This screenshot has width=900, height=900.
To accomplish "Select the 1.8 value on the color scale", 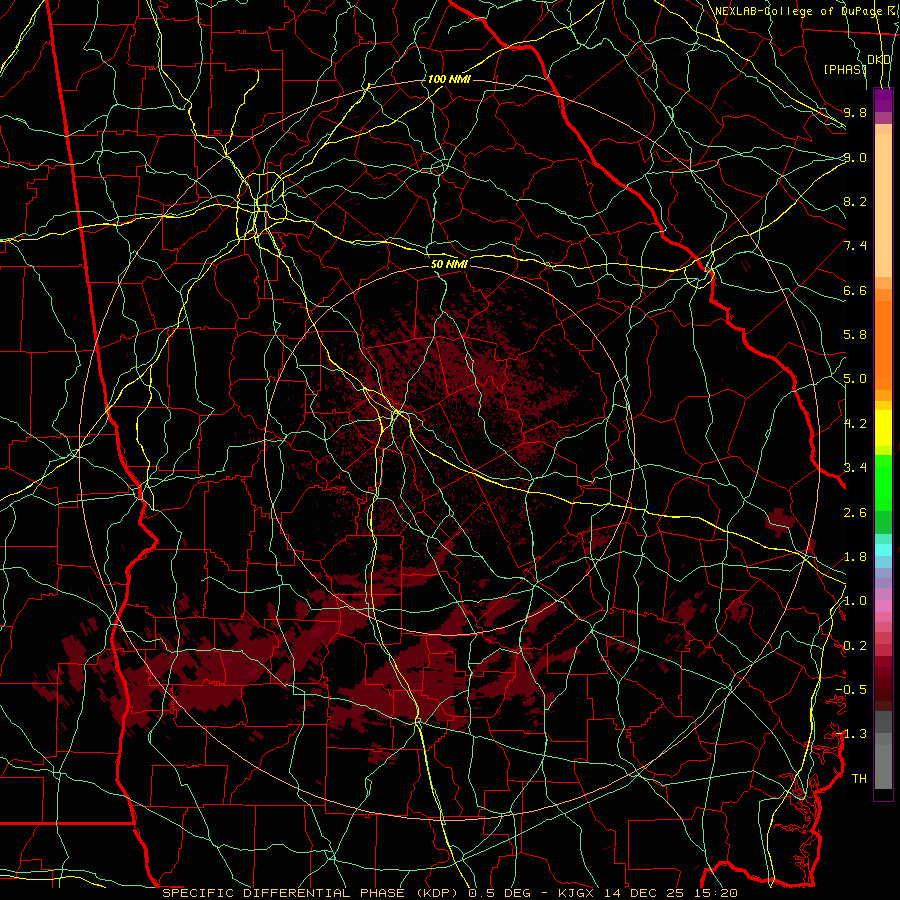I will 855,557.
